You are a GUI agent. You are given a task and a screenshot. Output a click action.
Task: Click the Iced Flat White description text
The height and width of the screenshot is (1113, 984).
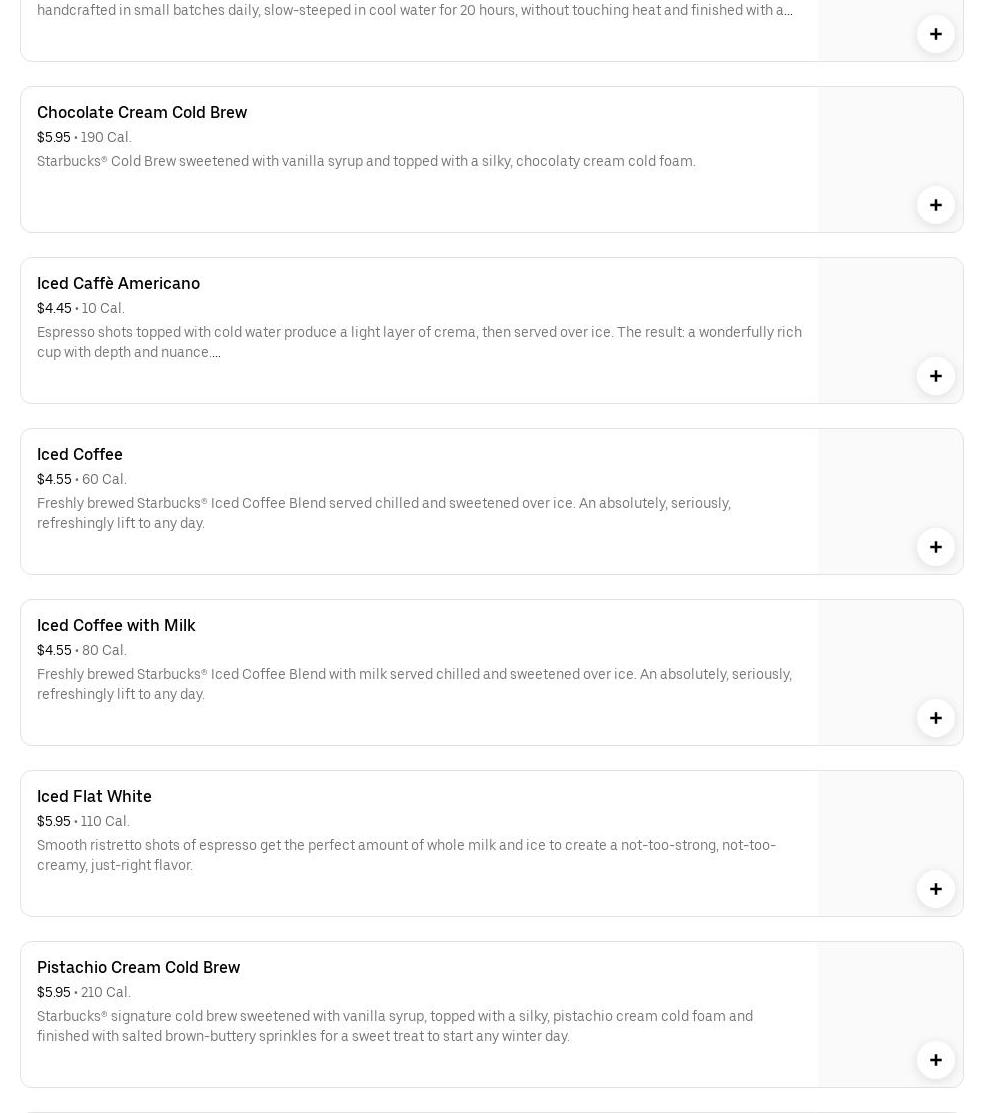[x=406, y=855]
